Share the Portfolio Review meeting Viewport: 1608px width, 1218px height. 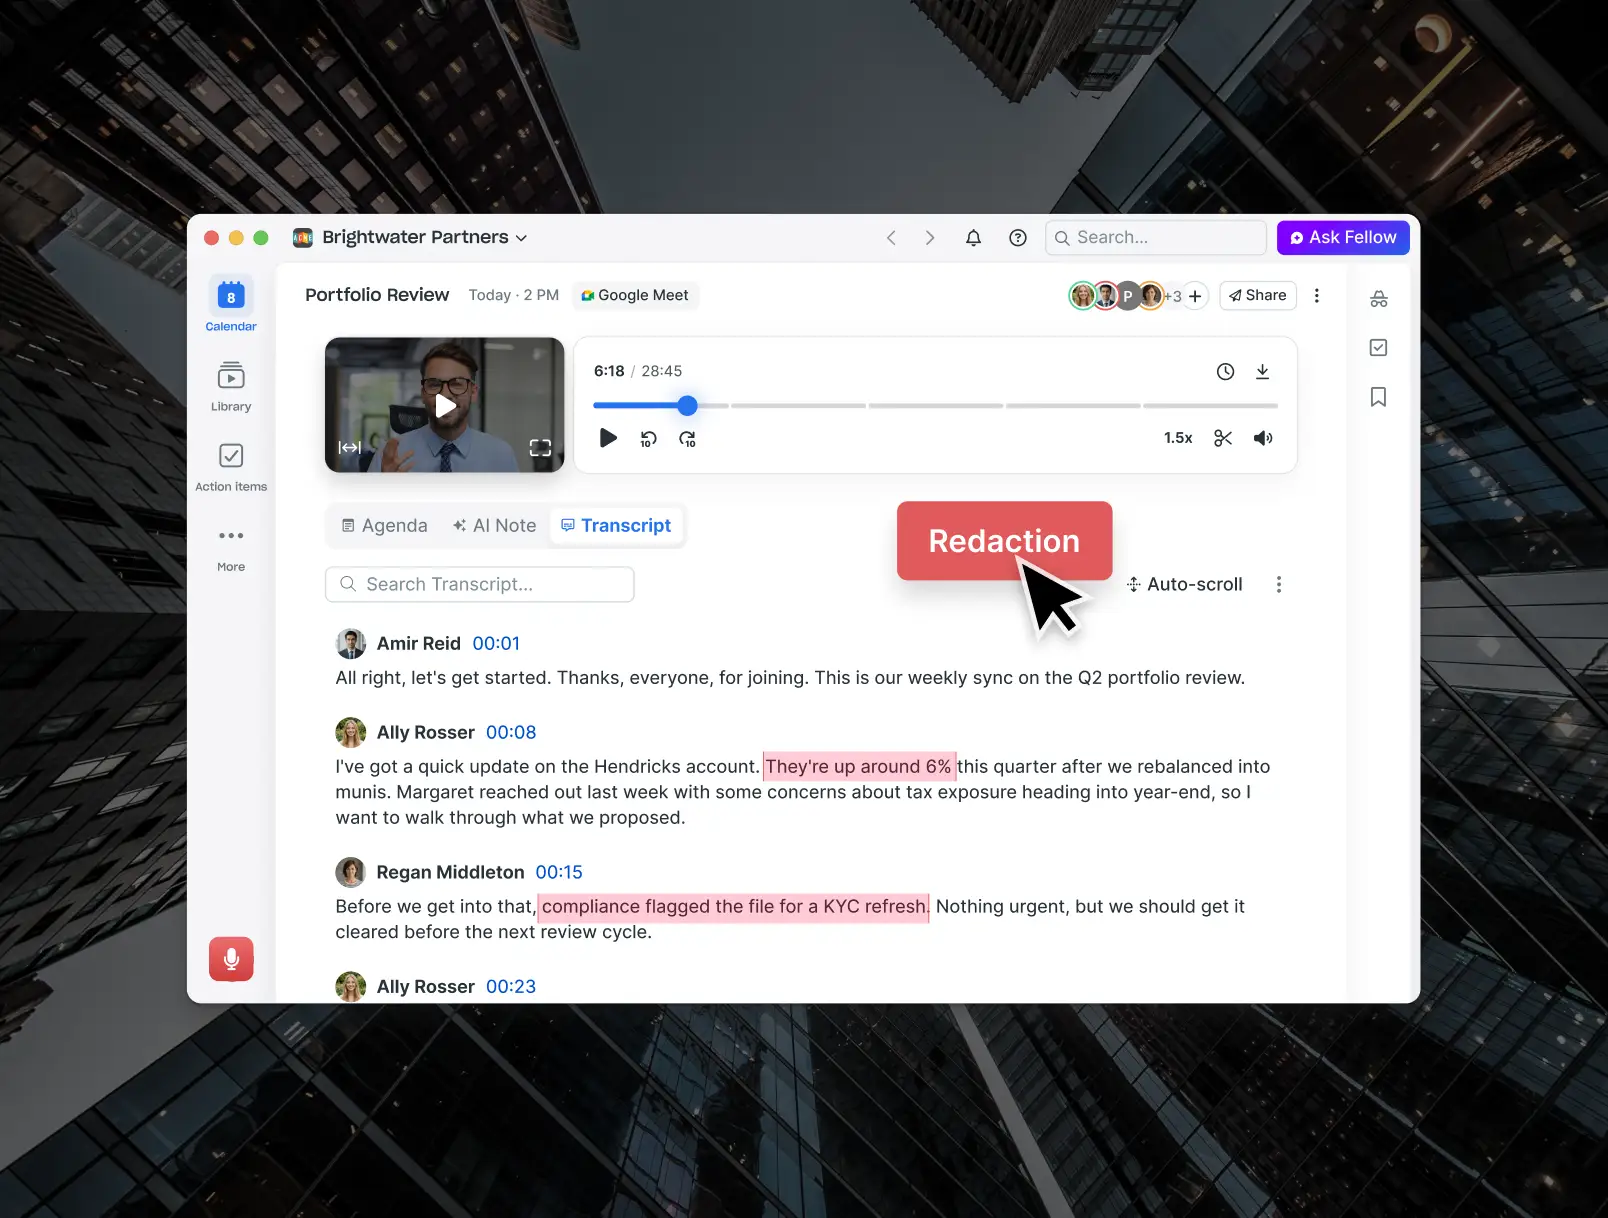point(1258,295)
